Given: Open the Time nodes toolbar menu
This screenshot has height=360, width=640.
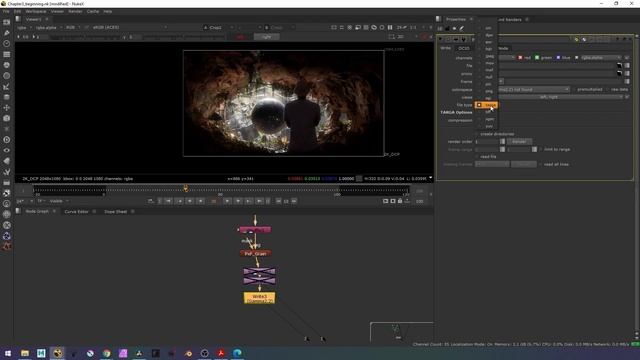Looking at the screenshot, I should pos(7,43).
